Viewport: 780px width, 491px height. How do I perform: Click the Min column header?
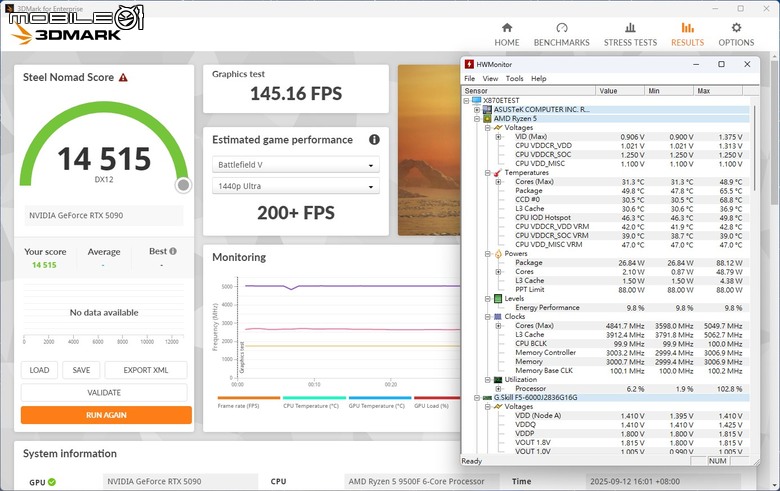pyautogui.click(x=669, y=91)
